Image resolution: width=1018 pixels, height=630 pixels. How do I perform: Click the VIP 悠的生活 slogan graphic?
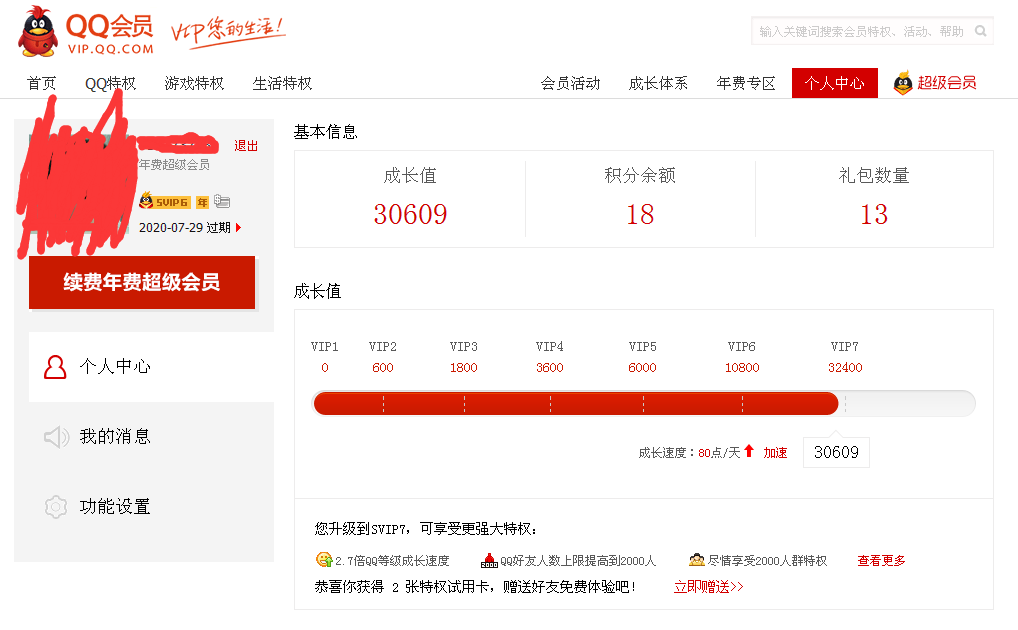(227, 32)
